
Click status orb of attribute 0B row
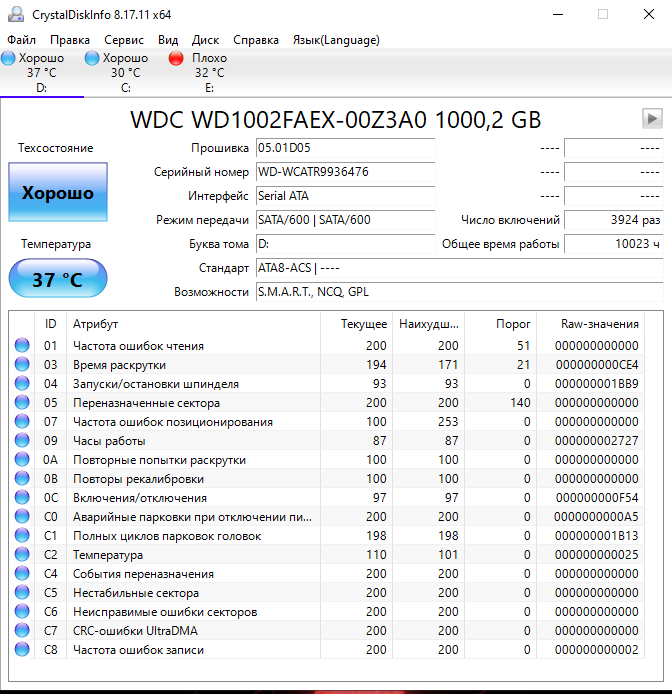click(22, 478)
